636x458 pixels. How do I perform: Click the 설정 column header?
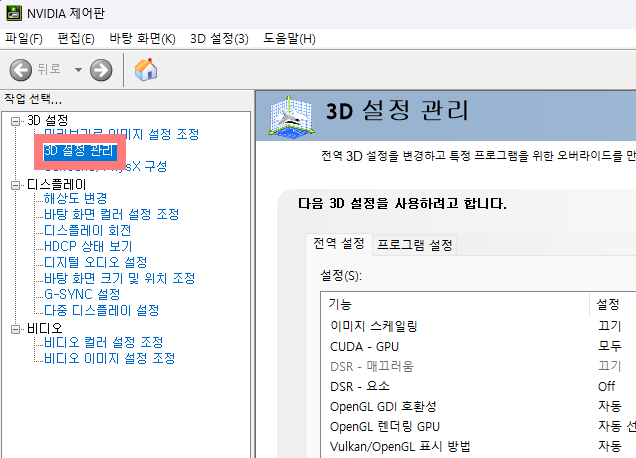[613, 304]
